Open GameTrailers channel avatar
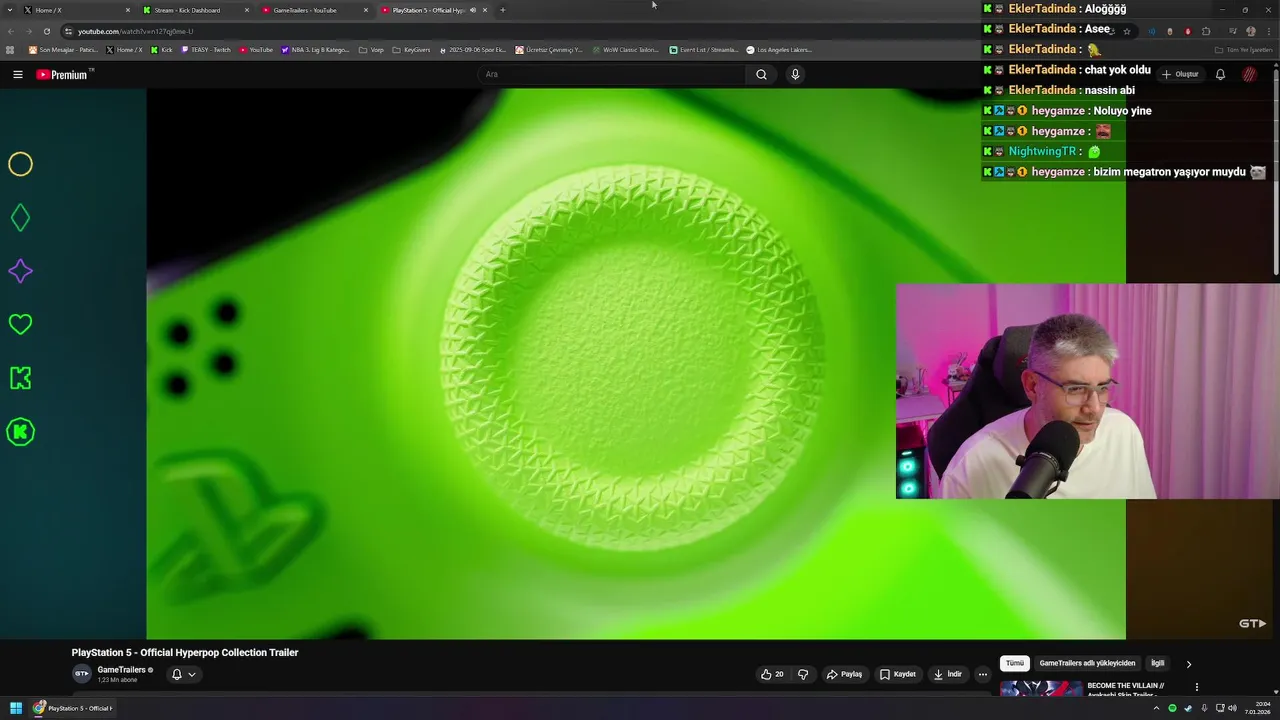The width and height of the screenshot is (1280, 720). (82, 674)
